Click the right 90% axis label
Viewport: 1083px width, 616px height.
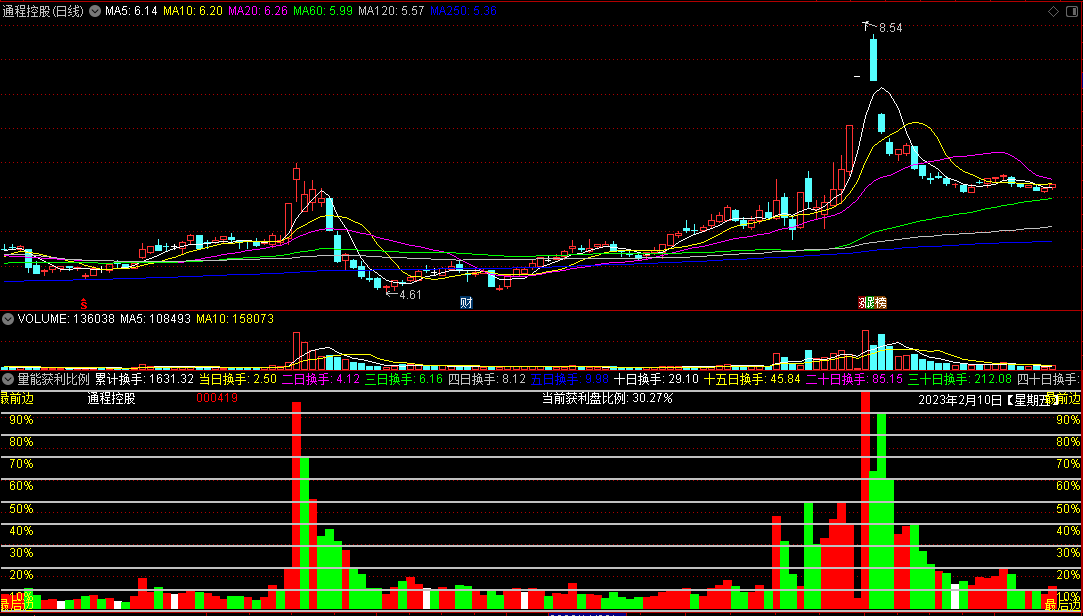pyautogui.click(x=1067, y=420)
